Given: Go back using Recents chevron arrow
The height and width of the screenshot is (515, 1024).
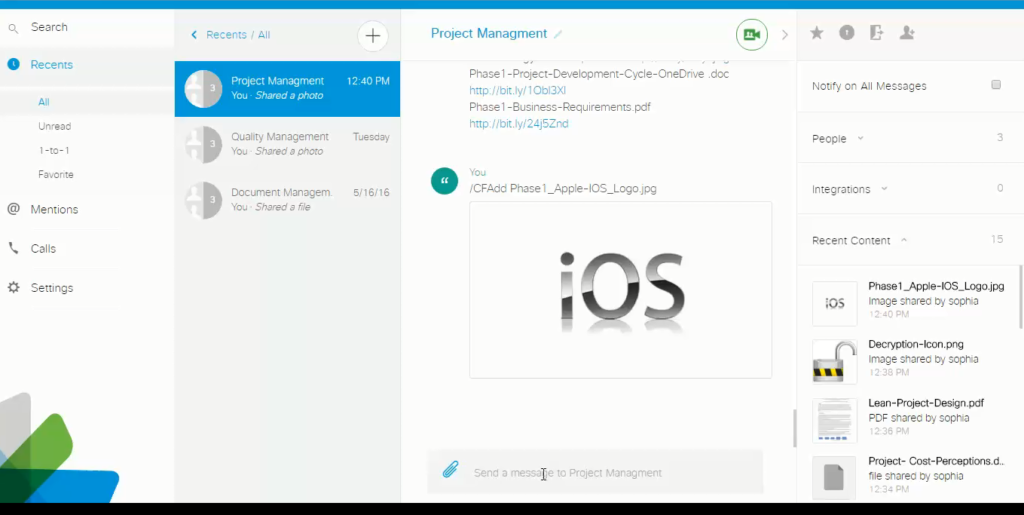Looking at the screenshot, I should (x=194, y=35).
